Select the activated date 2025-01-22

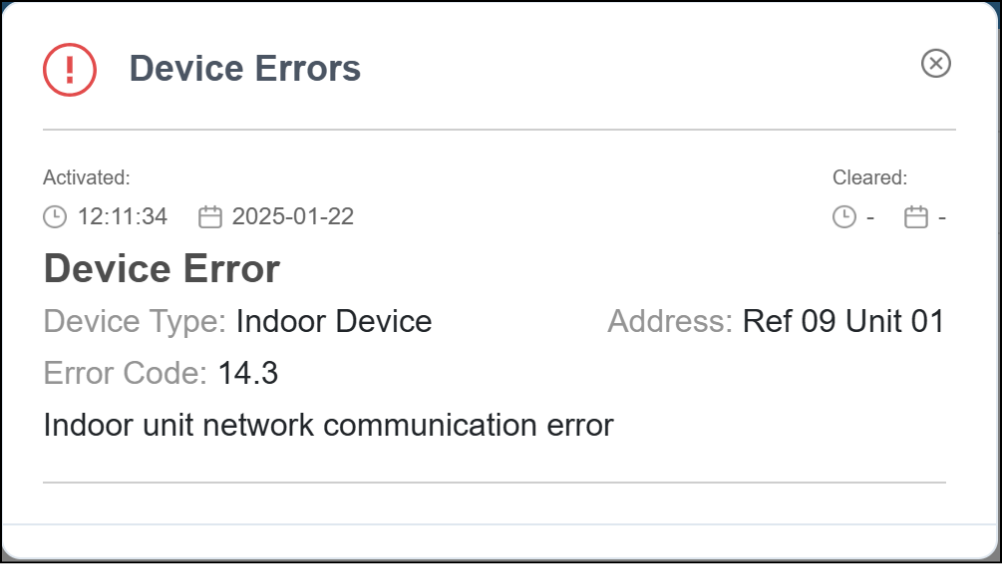[292, 216]
